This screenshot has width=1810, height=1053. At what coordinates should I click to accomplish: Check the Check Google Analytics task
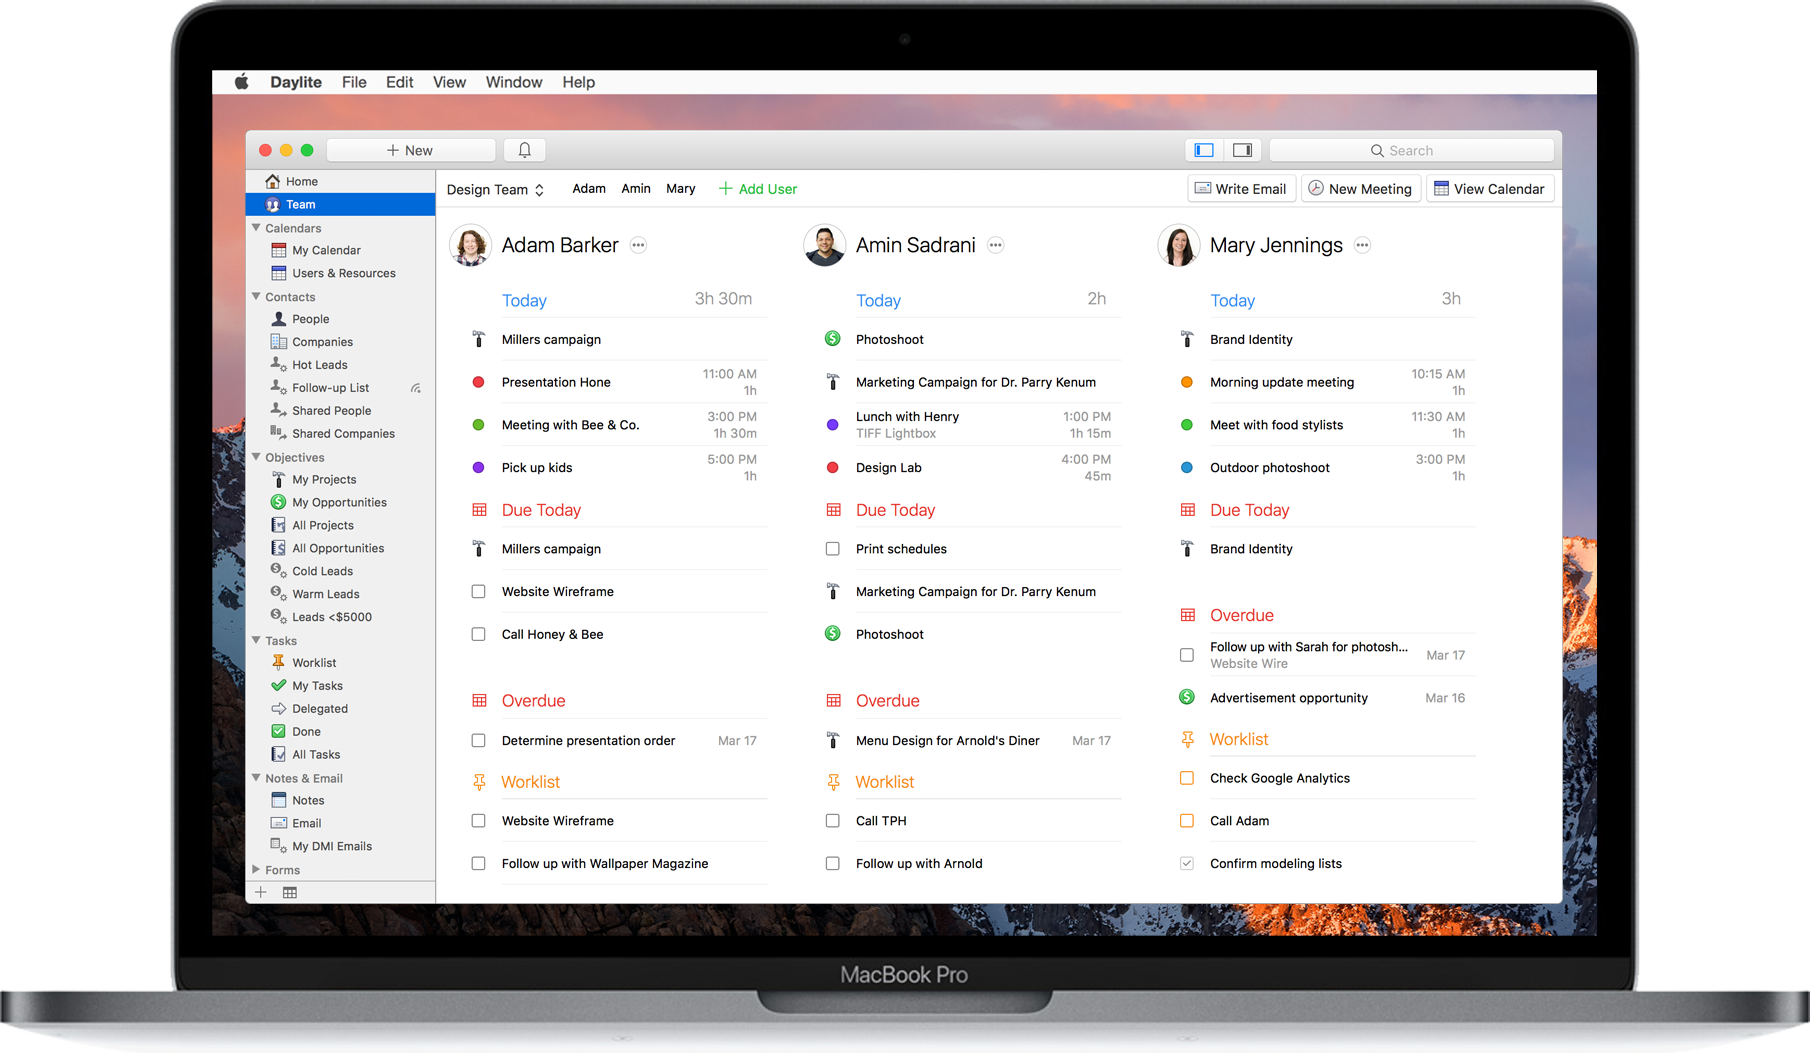(1187, 778)
